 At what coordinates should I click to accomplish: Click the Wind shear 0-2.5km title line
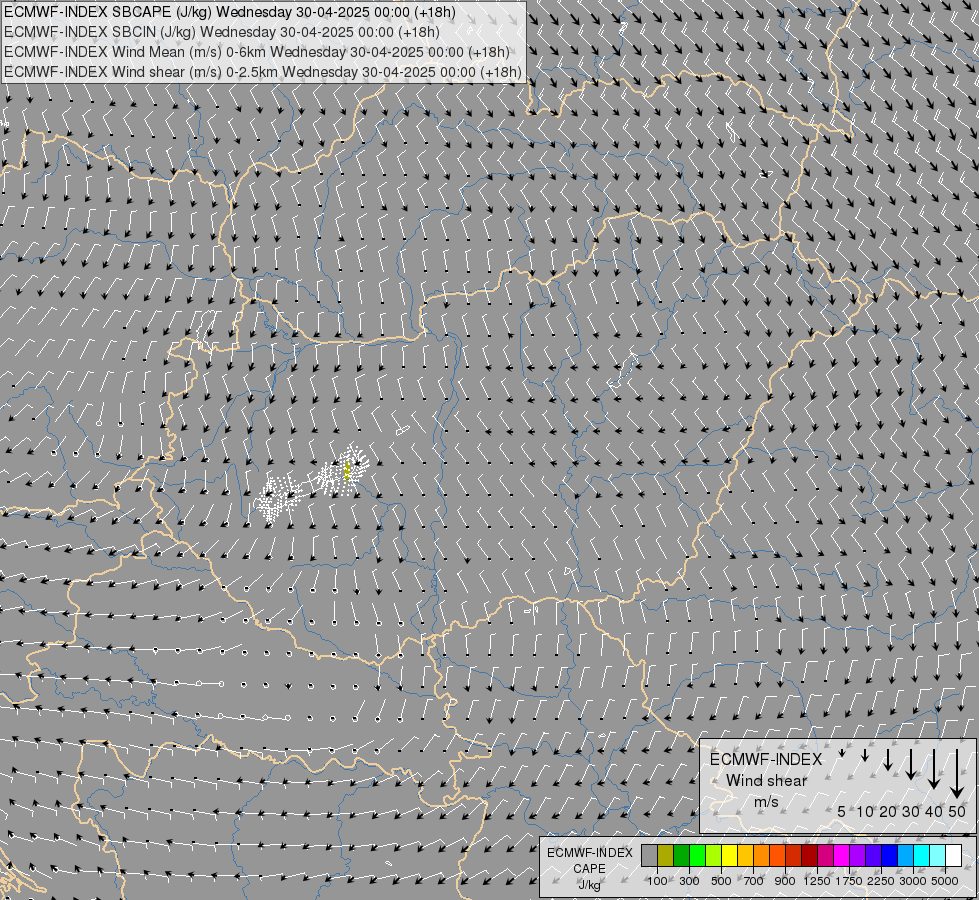click(263, 72)
